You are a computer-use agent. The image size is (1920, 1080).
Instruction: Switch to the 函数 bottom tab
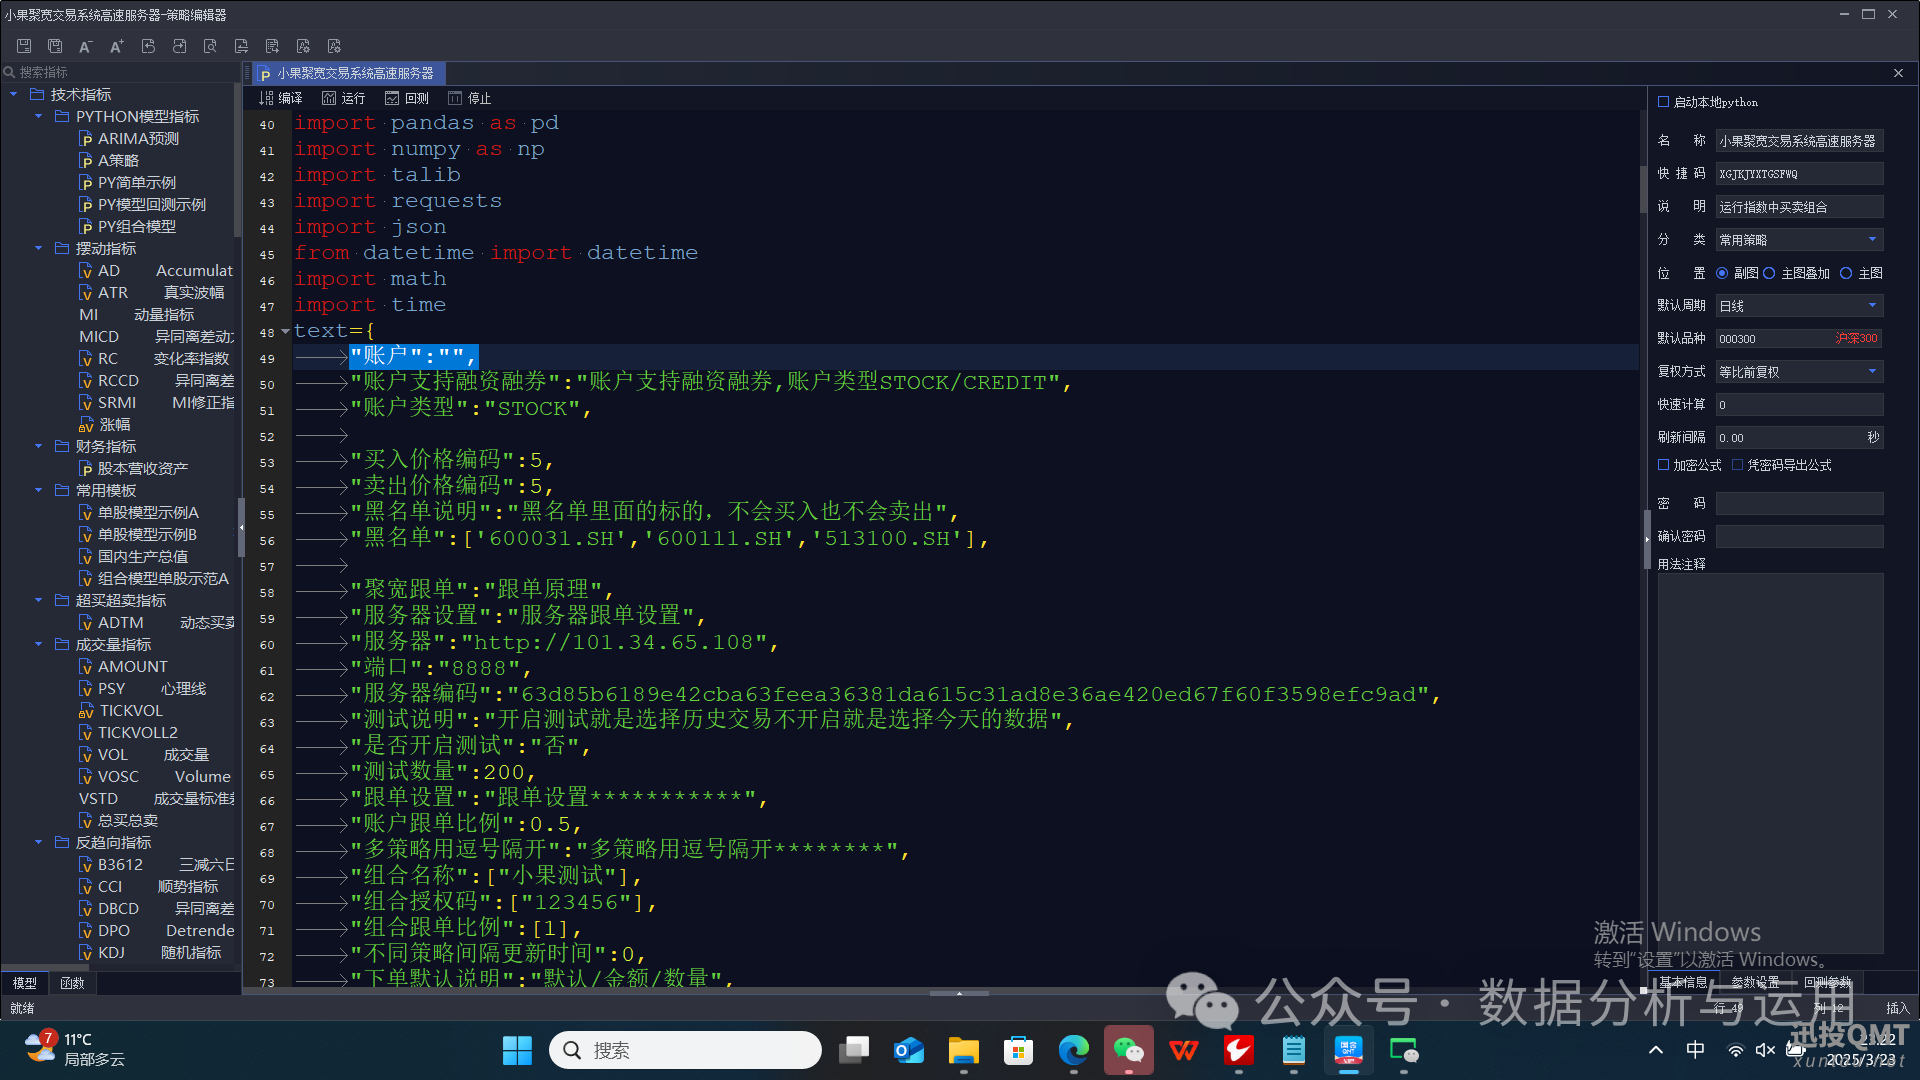pos(72,983)
